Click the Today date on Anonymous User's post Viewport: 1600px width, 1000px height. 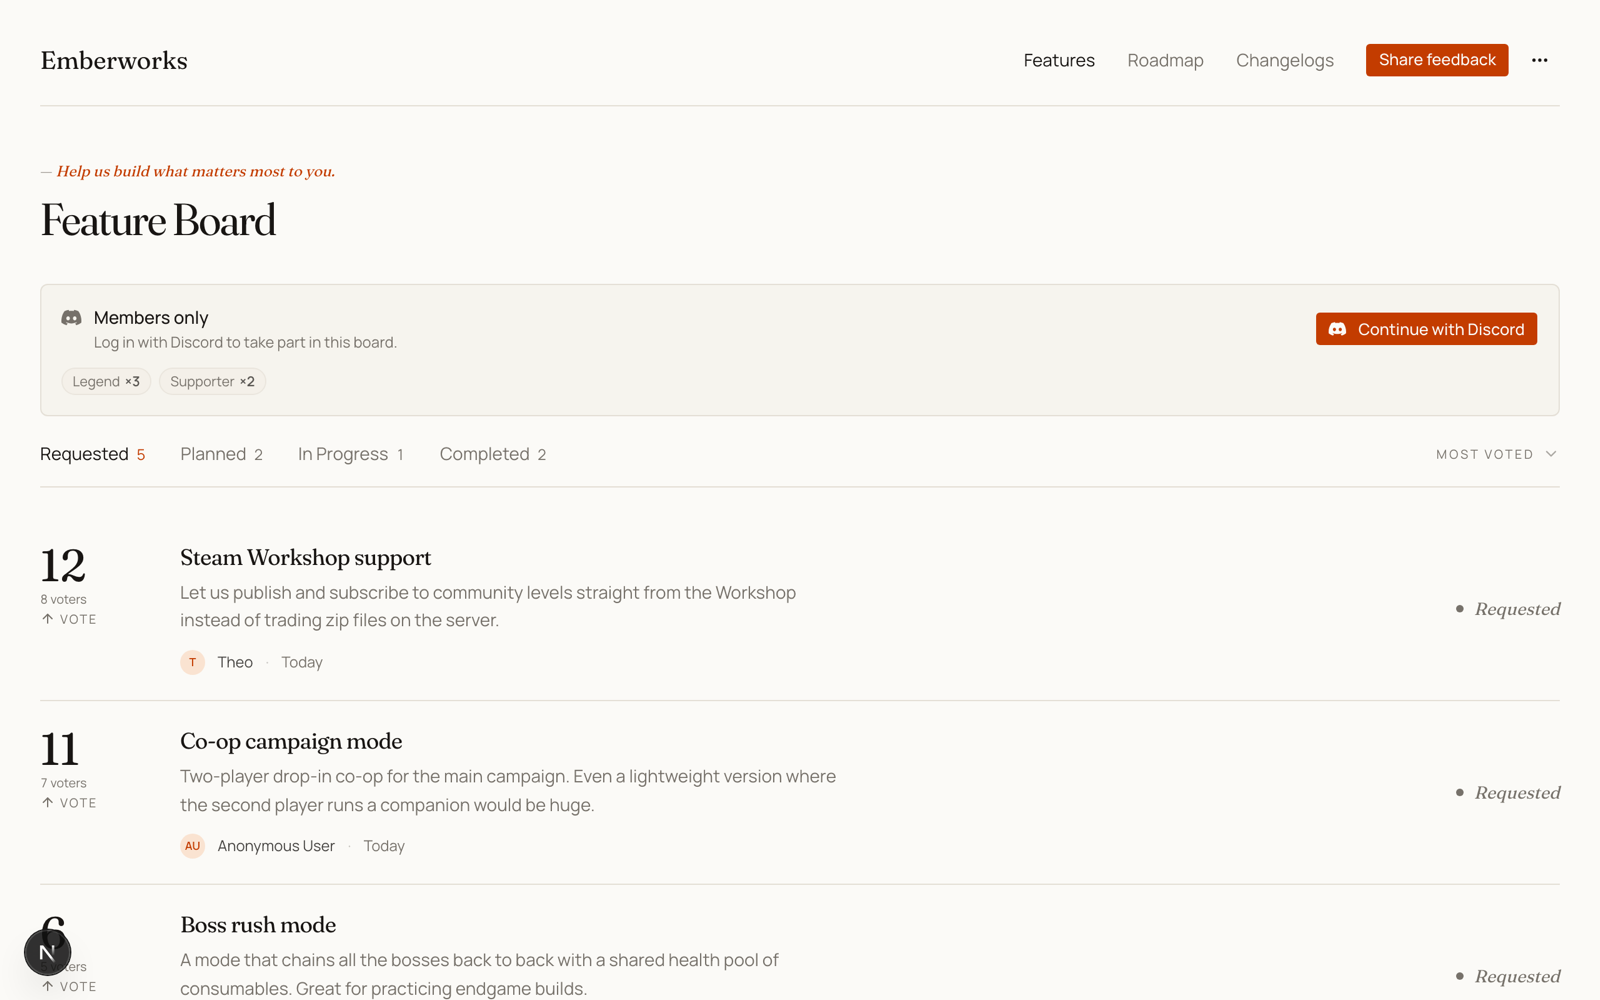coord(384,846)
